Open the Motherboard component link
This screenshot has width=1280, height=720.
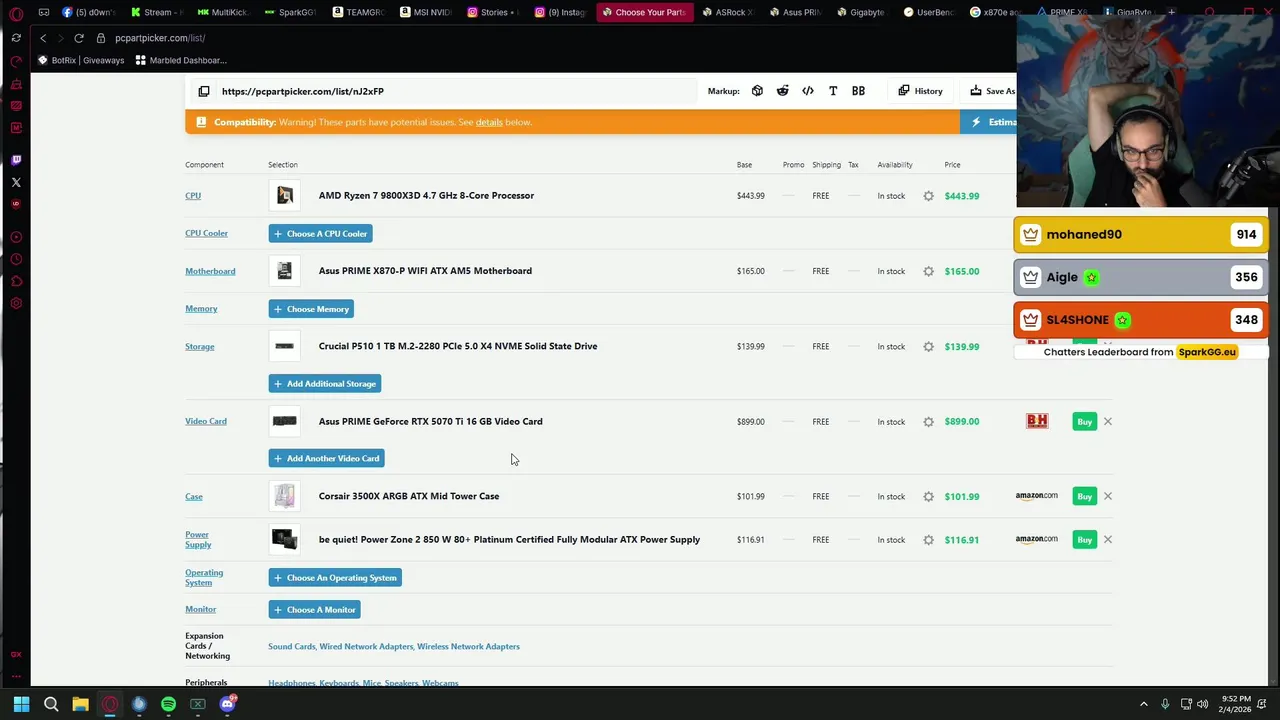click(210, 271)
